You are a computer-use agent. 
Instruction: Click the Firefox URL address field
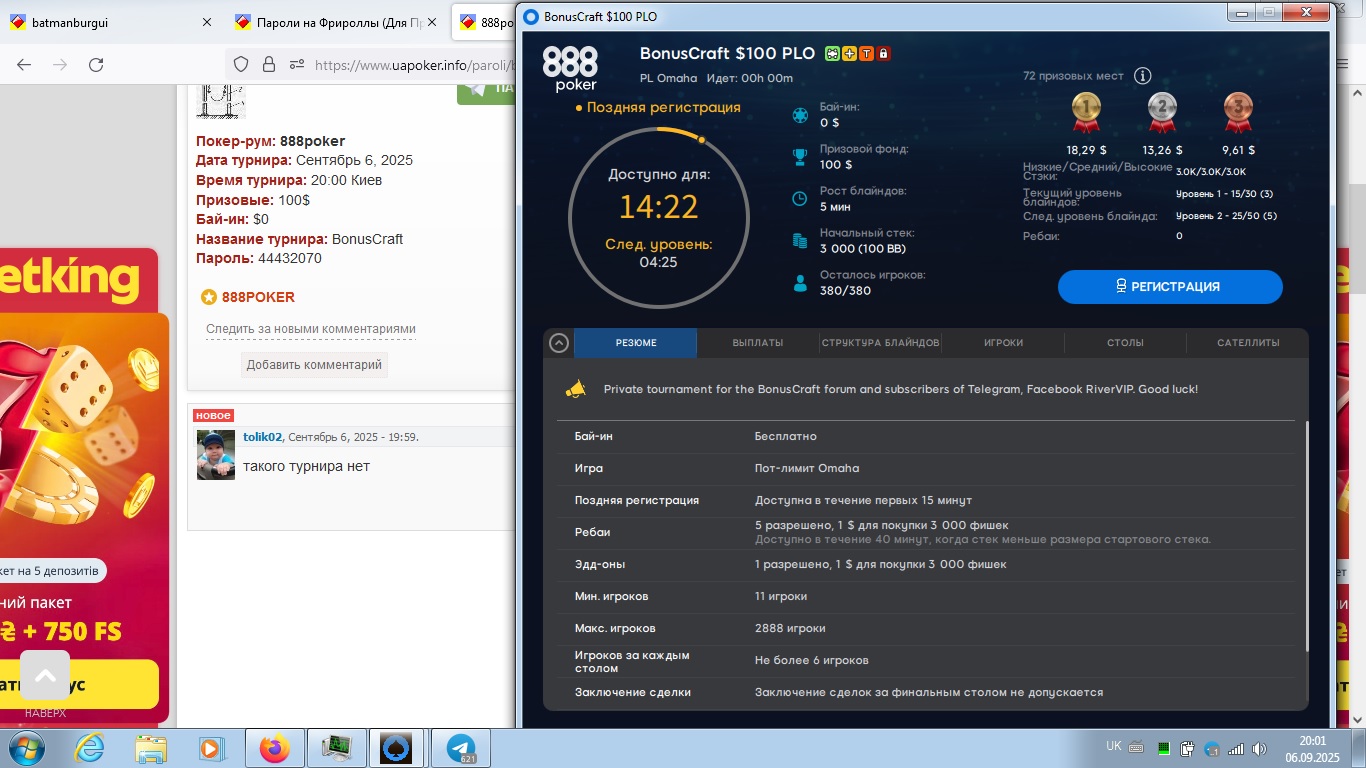tap(414, 65)
